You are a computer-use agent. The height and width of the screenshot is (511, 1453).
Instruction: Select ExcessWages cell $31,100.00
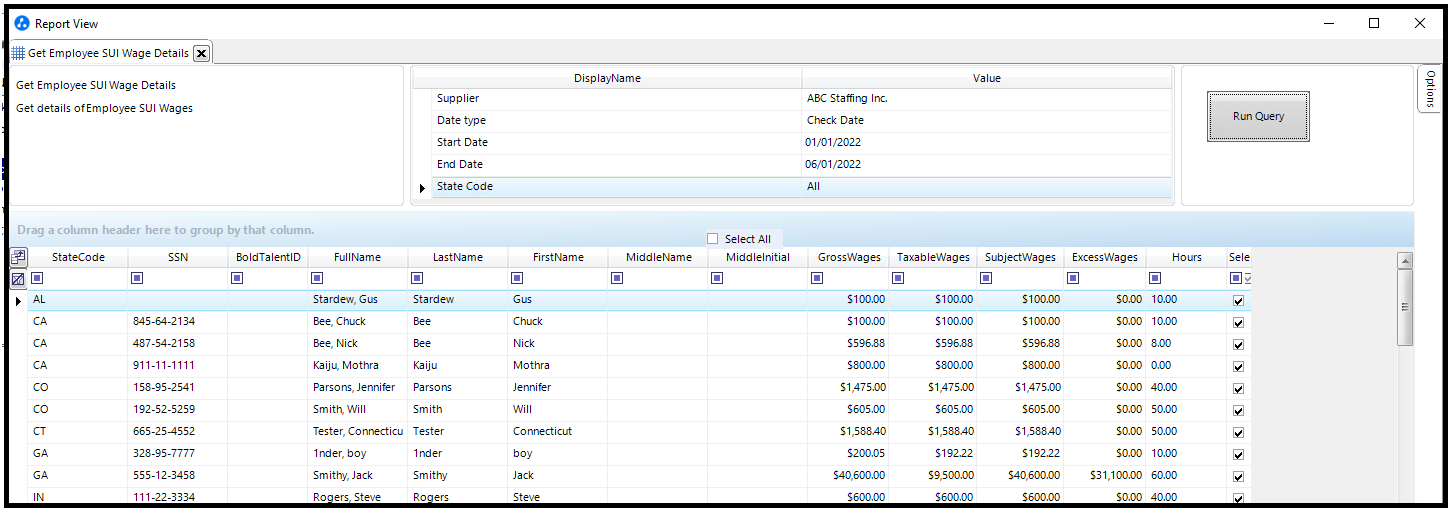[x=1105, y=476]
